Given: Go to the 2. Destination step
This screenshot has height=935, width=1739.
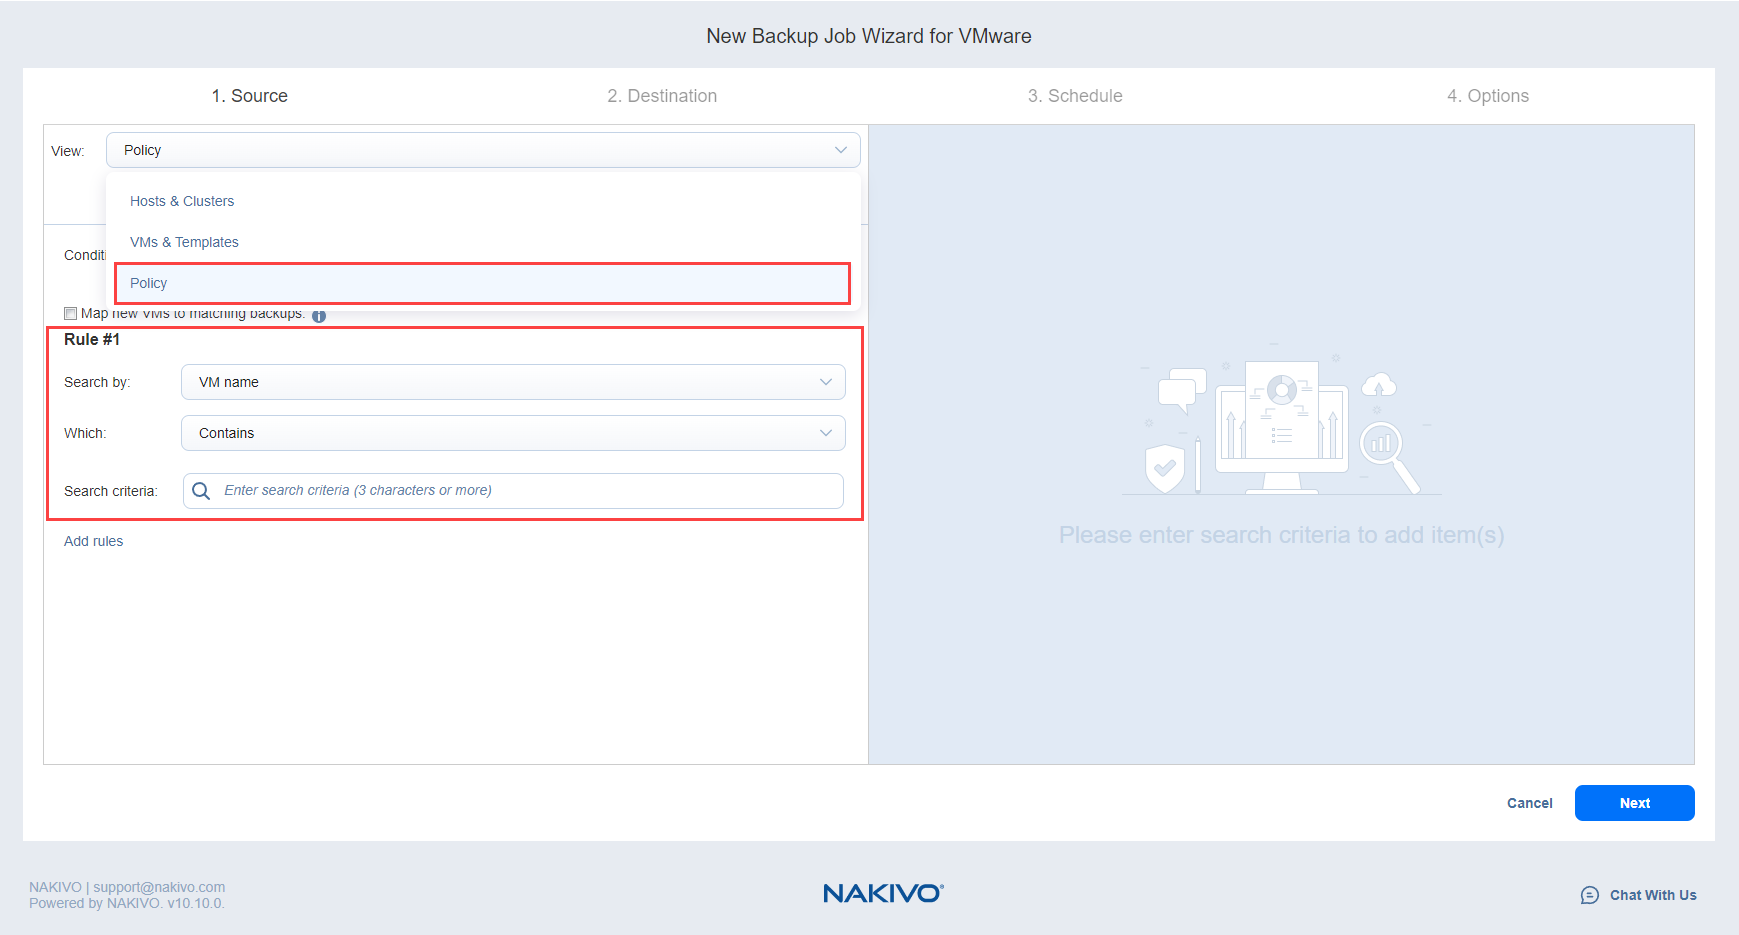Looking at the screenshot, I should pyautogui.click(x=662, y=96).
